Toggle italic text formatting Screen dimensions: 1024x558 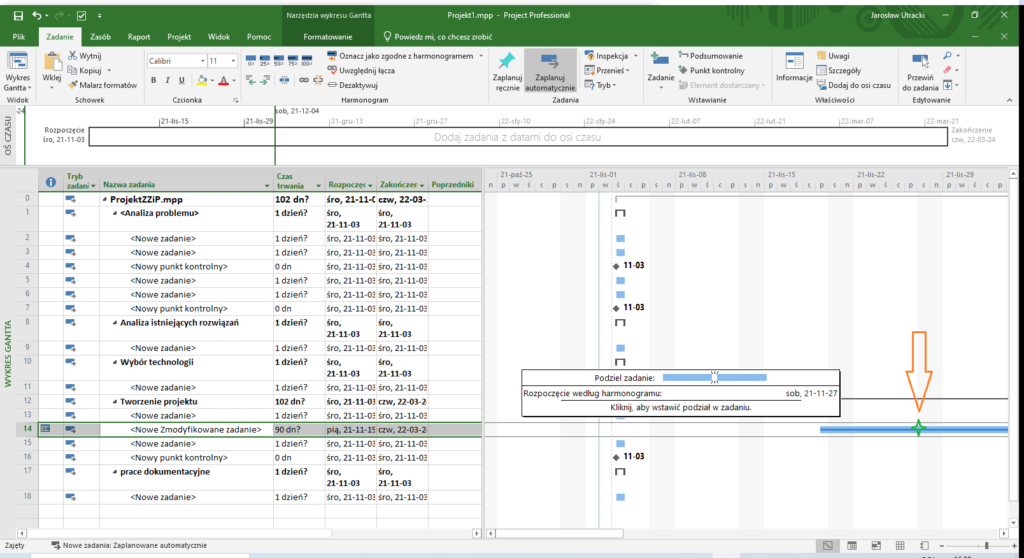pyautogui.click(x=169, y=81)
